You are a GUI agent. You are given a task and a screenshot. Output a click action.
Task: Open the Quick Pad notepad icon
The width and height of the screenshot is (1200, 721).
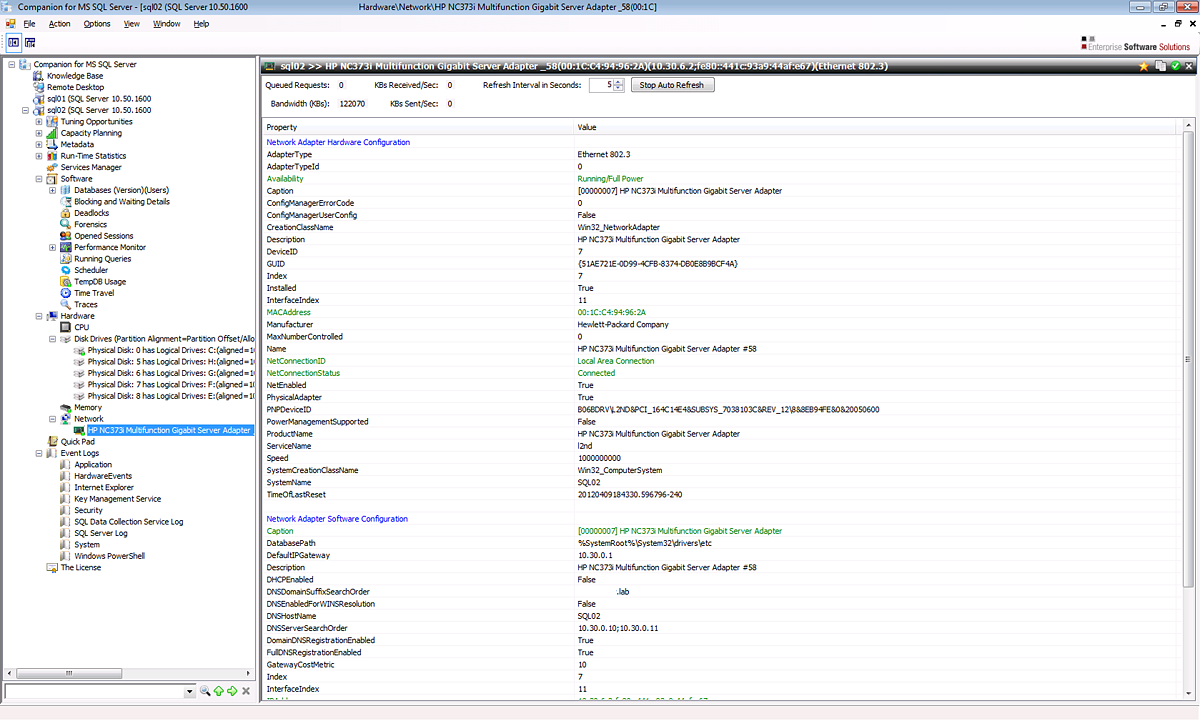(53, 441)
